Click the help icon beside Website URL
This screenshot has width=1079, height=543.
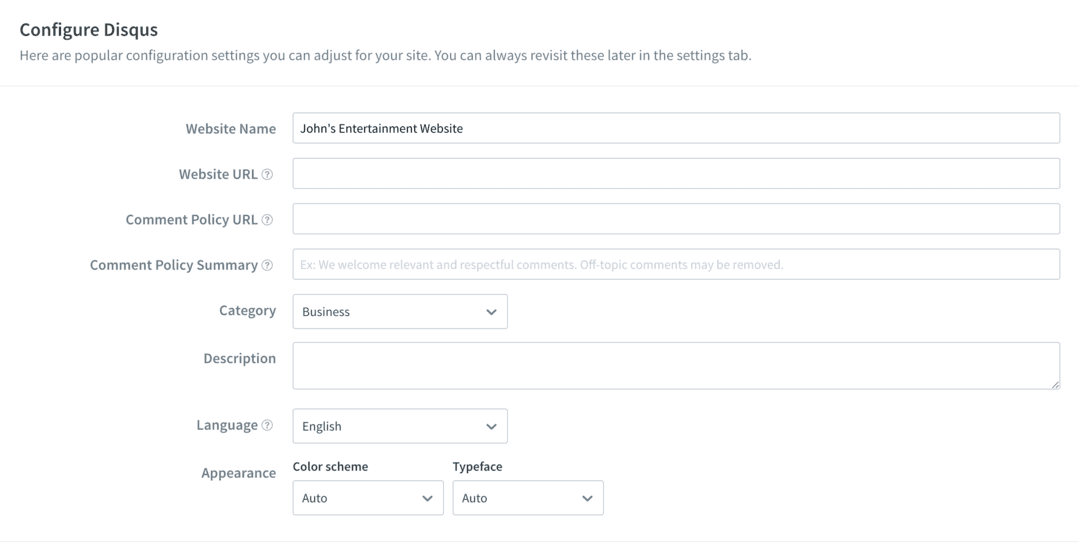tap(267, 174)
